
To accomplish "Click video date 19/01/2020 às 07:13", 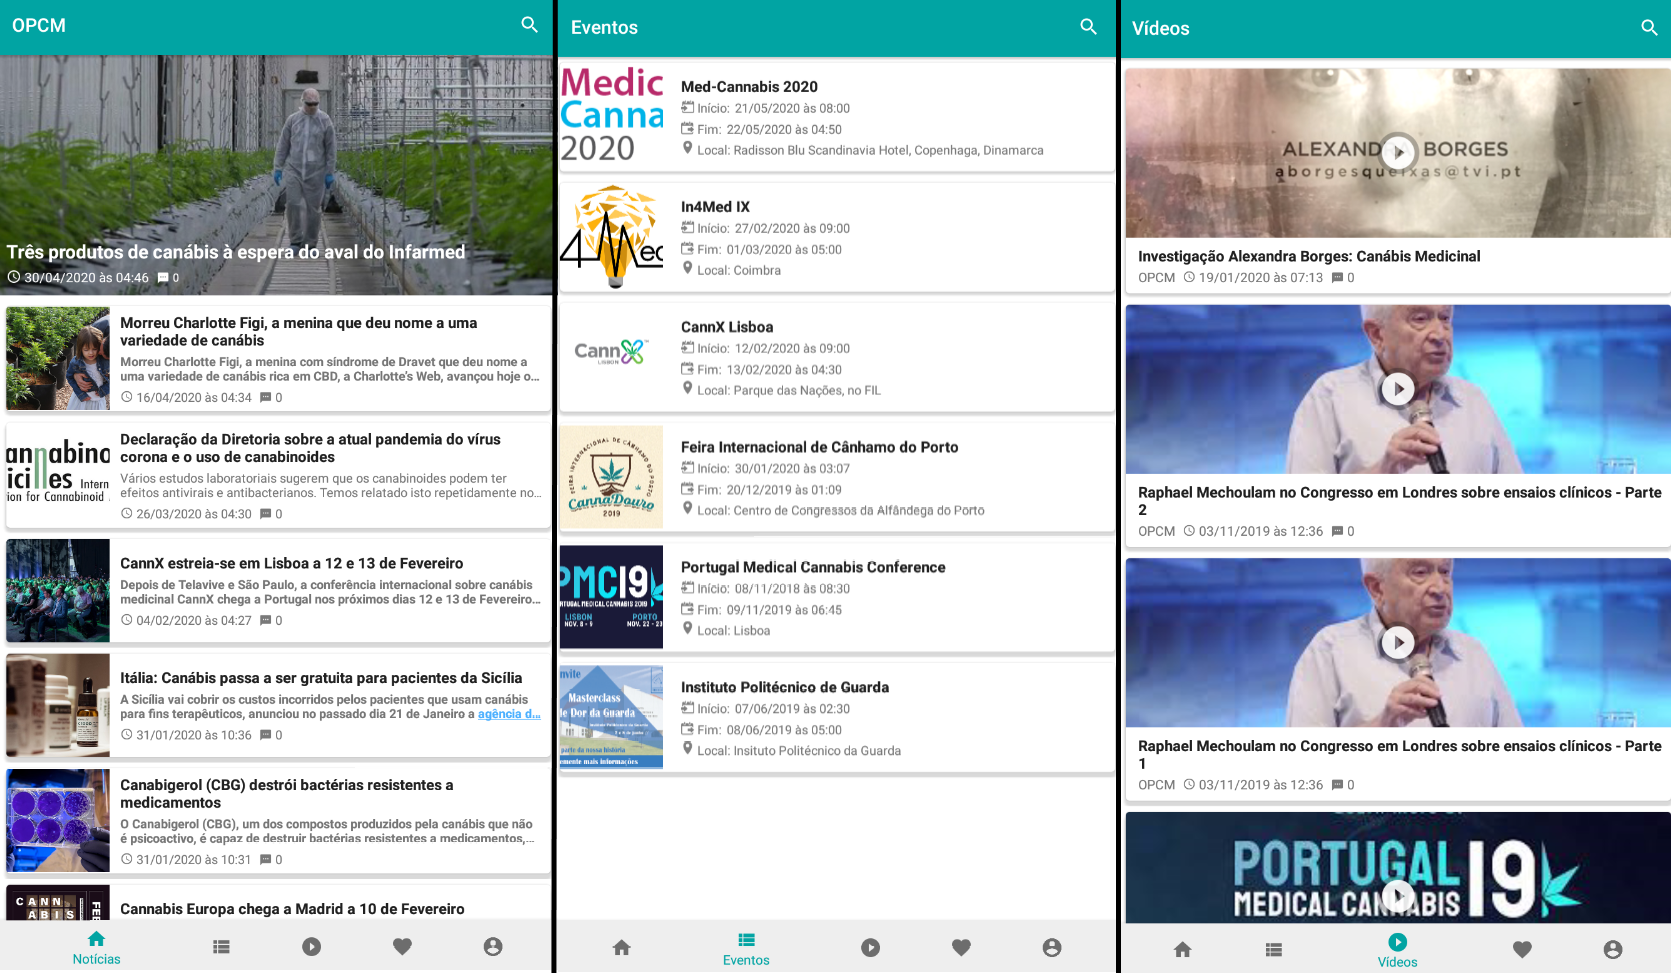I will pyautogui.click(x=1260, y=277).
